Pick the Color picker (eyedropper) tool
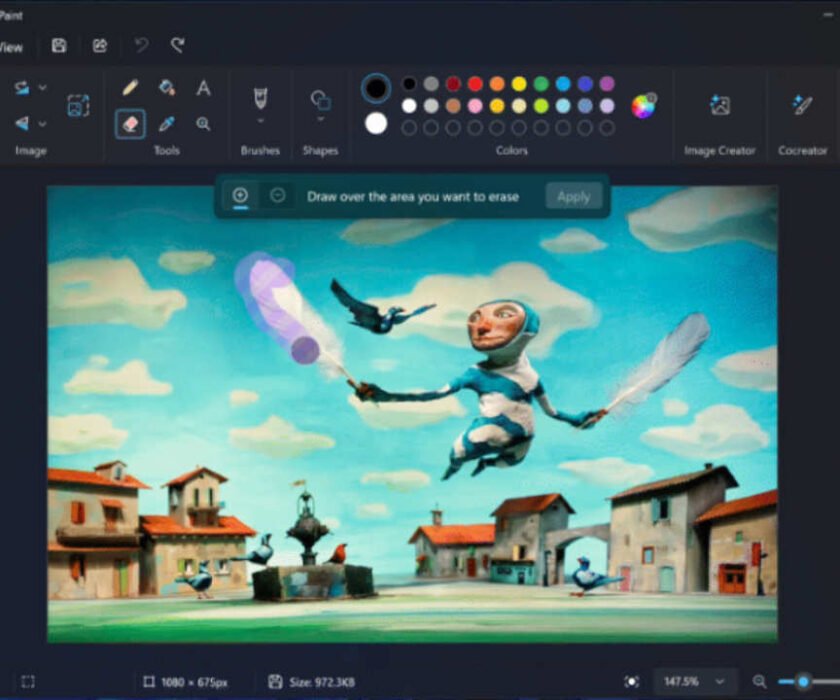Screen dimensions: 840x700 (x=166, y=125)
